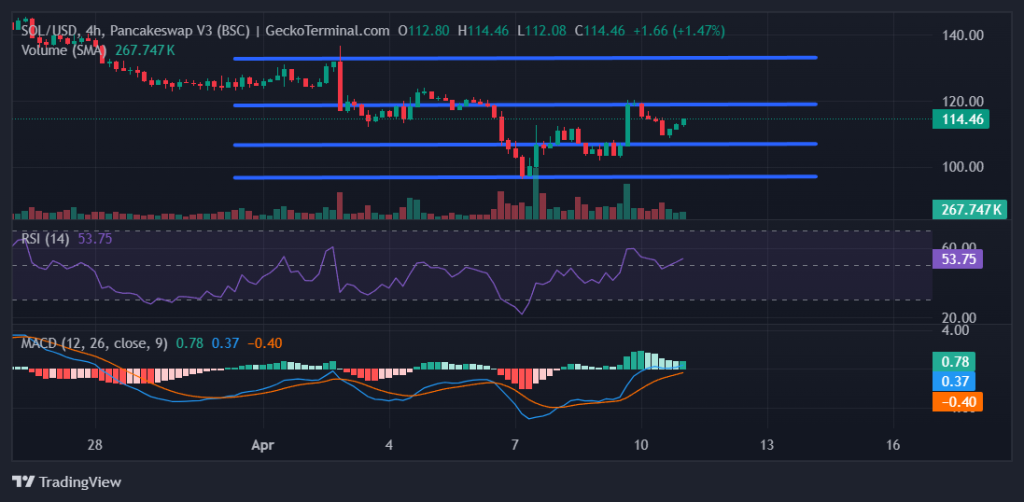This screenshot has height=502, width=1024.
Task: Select the MACD (12, 26, close, 9) legend
Action: point(92,343)
